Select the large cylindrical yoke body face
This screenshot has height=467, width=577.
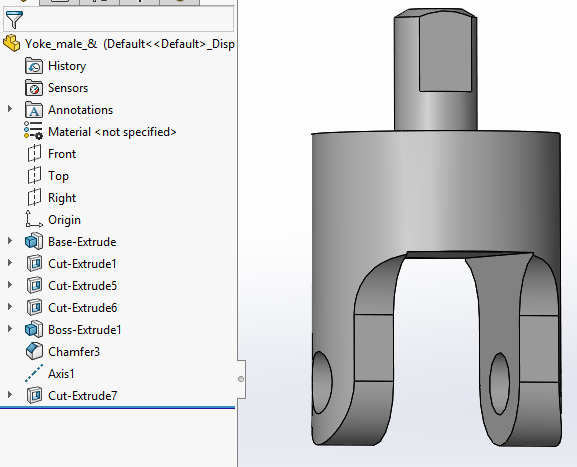coord(436,191)
